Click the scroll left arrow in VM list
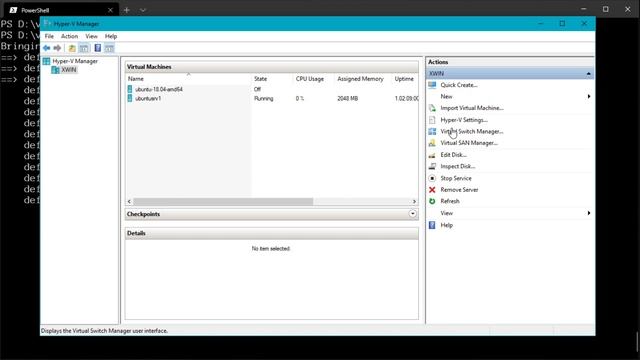Viewport: 640px width, 360px height. [x=129, y=202]
